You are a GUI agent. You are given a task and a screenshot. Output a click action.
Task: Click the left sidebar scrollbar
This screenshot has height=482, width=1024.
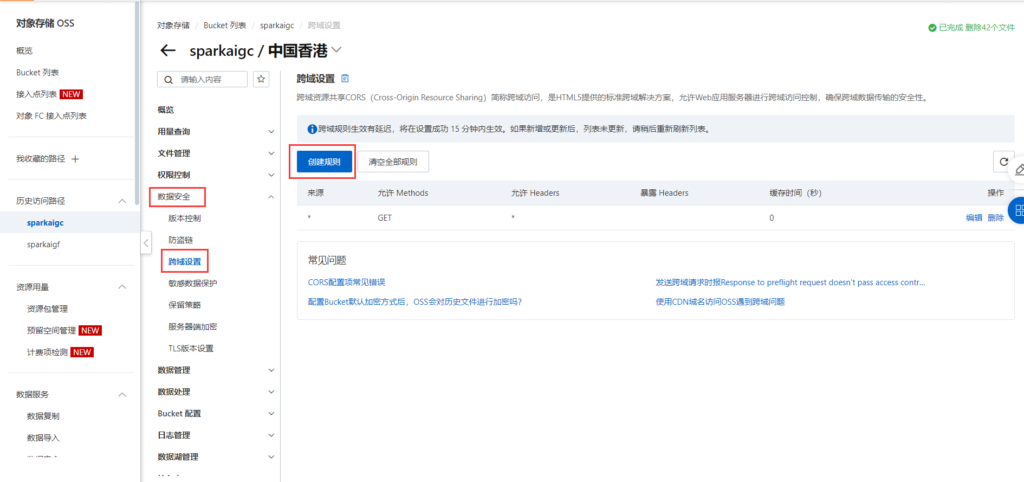pyautogui.click(x=136, y=104)
